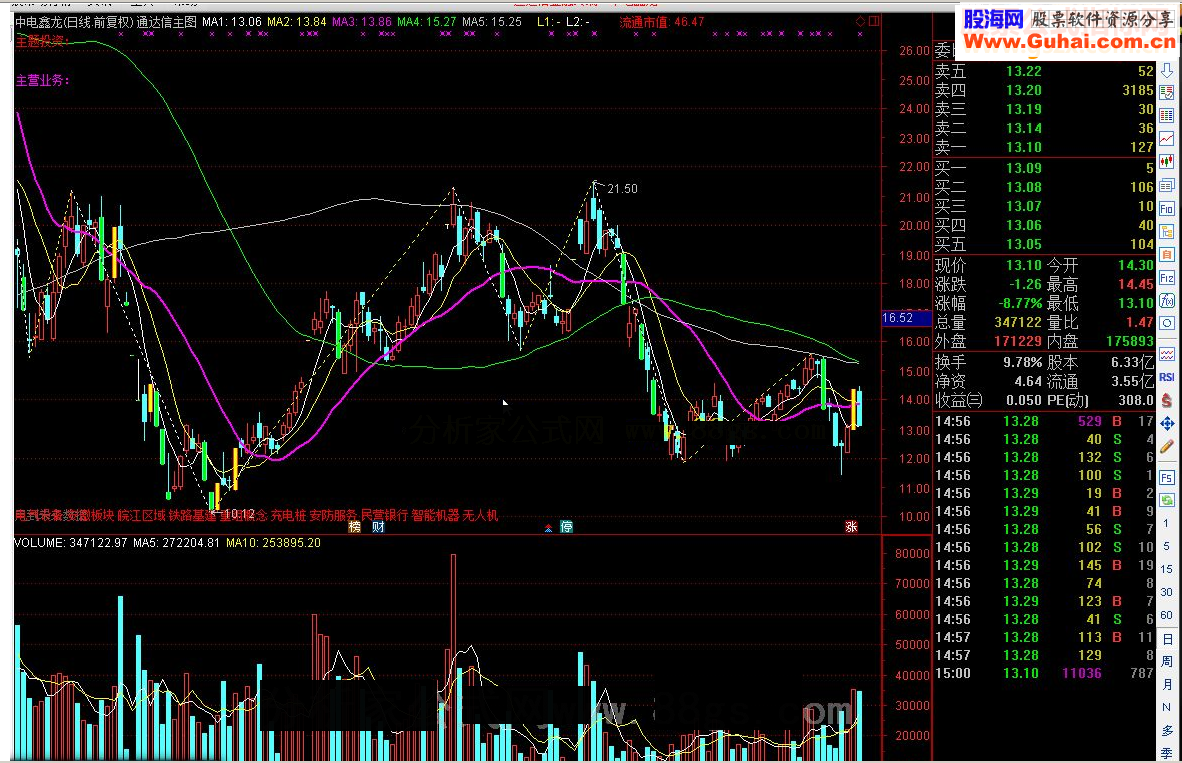
Task: Switch to 1-minute period
Action: 1167,523
